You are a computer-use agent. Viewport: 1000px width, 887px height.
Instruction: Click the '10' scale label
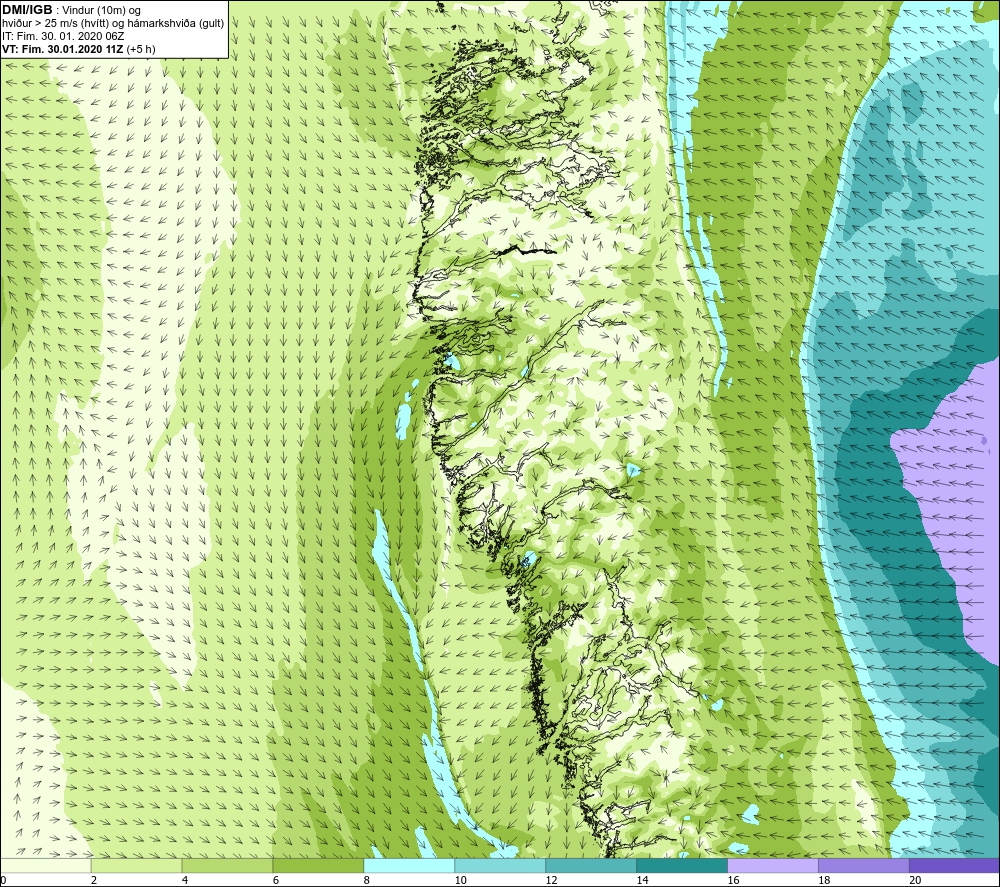[x=460, y=880]
